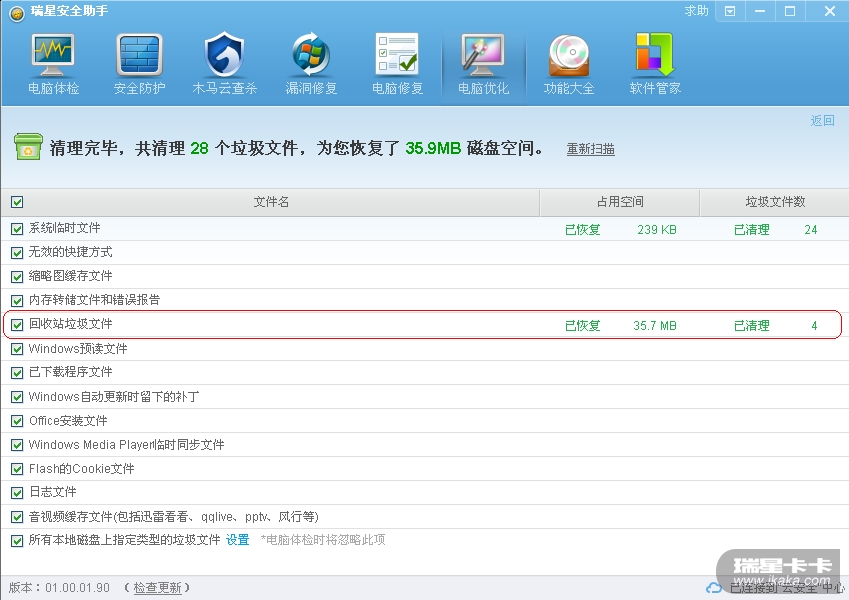Click the 电脑体检 tab label text

click(x=53, y=88)
